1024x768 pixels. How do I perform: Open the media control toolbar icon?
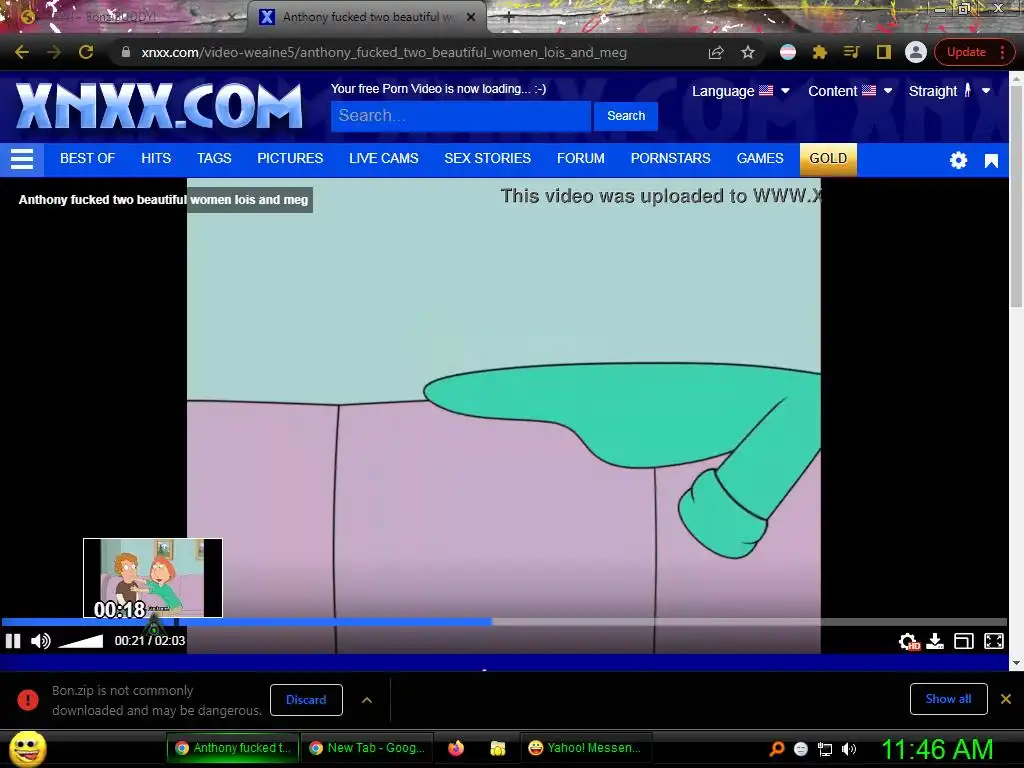852,52
